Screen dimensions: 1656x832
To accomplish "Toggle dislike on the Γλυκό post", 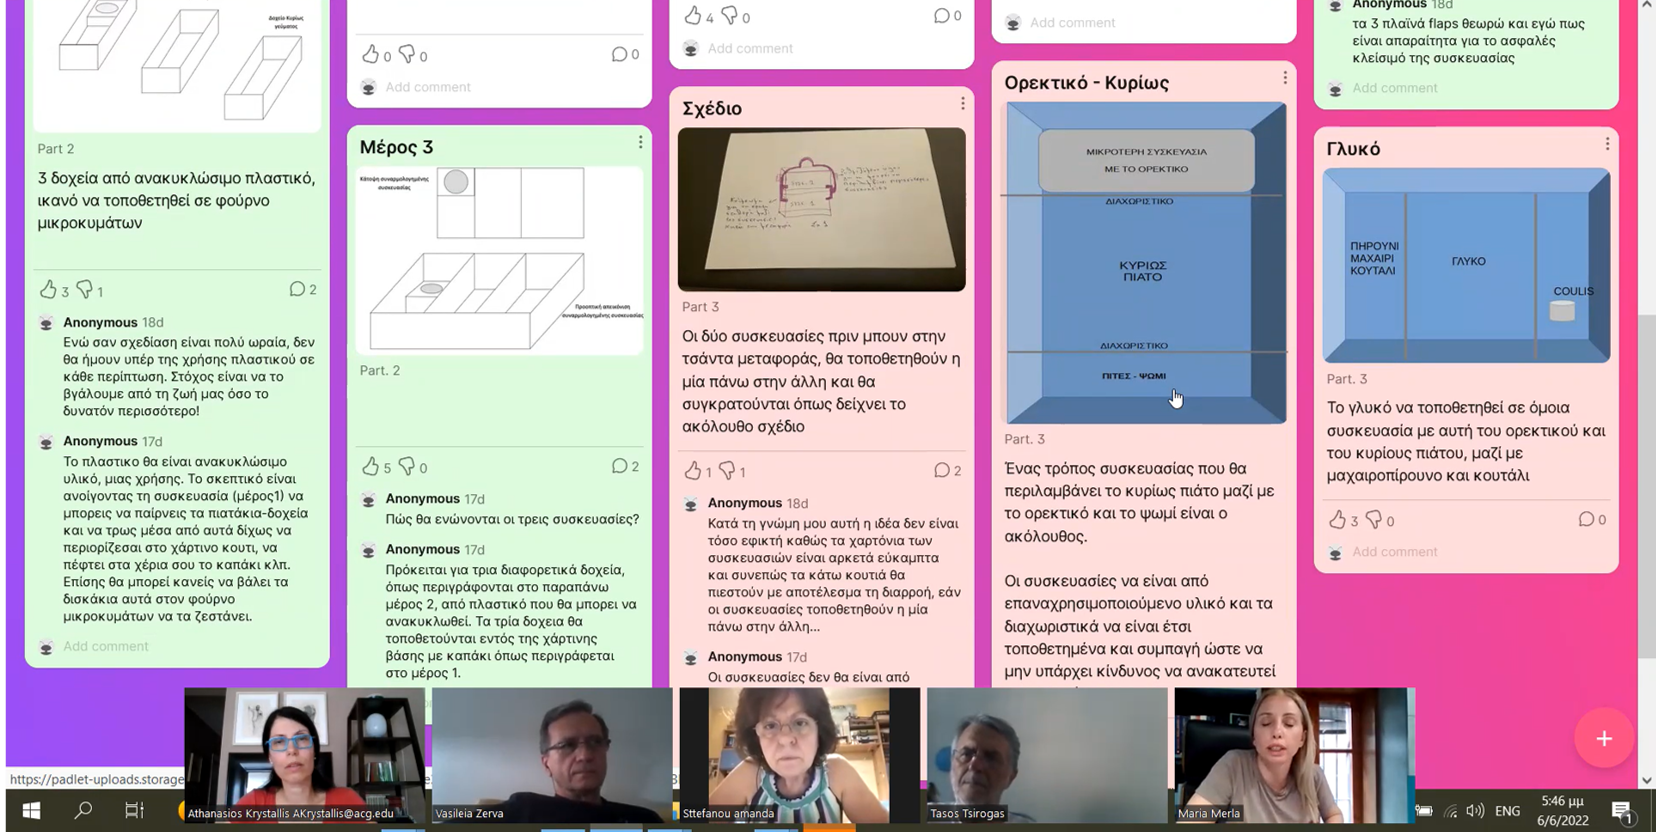I will click(x=1374, y=520).
